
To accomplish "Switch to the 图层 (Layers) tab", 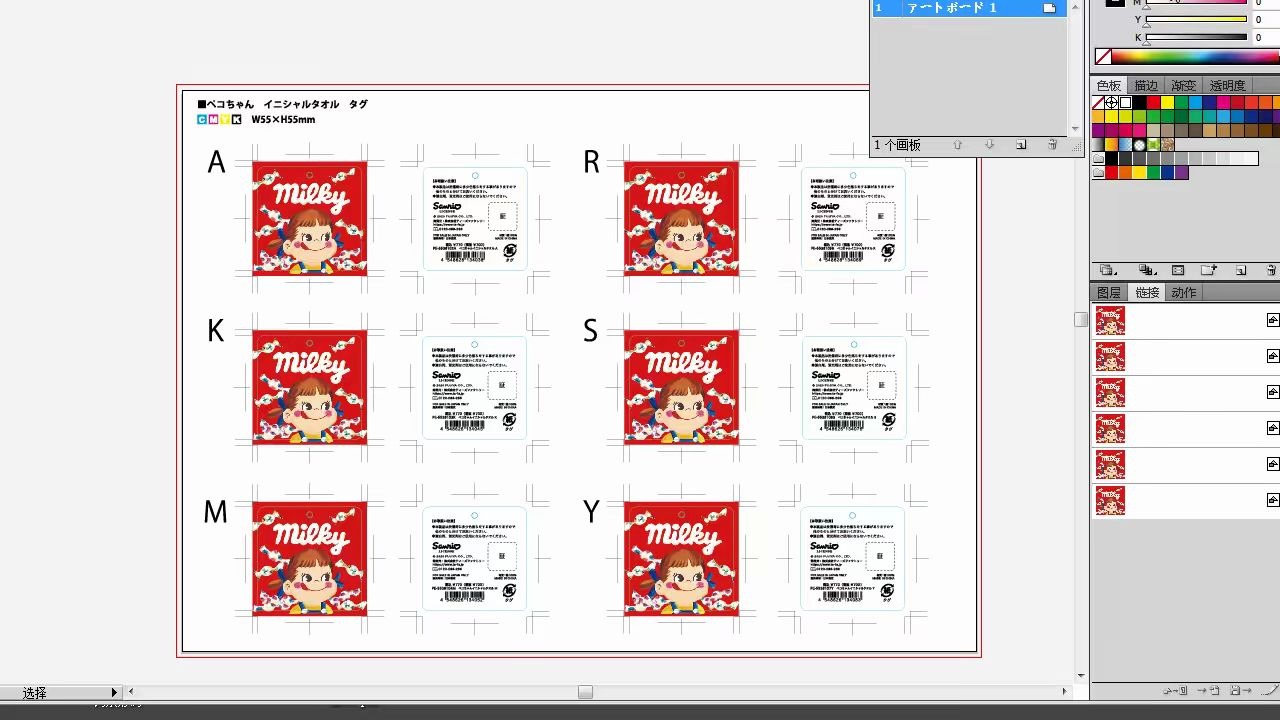I will click(1108, 292).
